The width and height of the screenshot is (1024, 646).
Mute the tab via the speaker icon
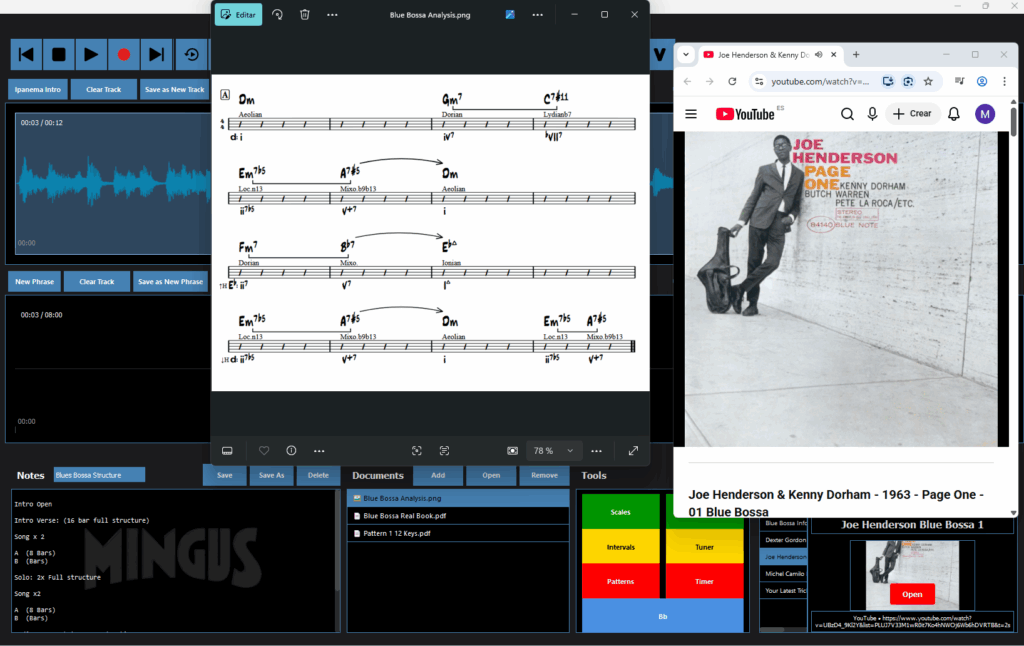[x=819, y=54]
